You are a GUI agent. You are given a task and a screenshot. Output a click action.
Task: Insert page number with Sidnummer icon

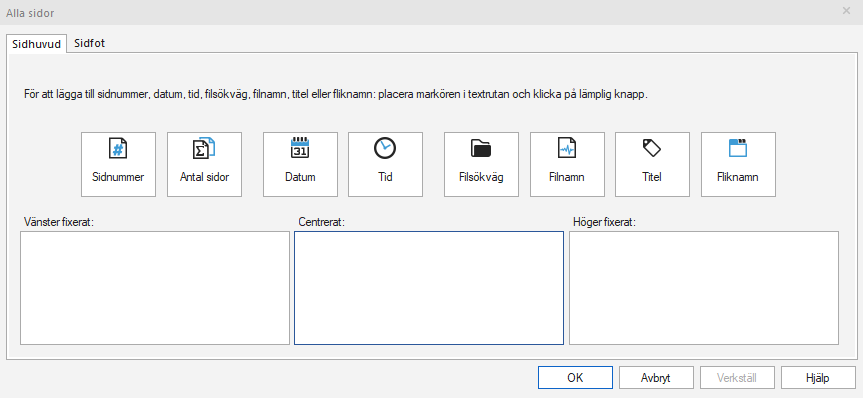point(118,149)
